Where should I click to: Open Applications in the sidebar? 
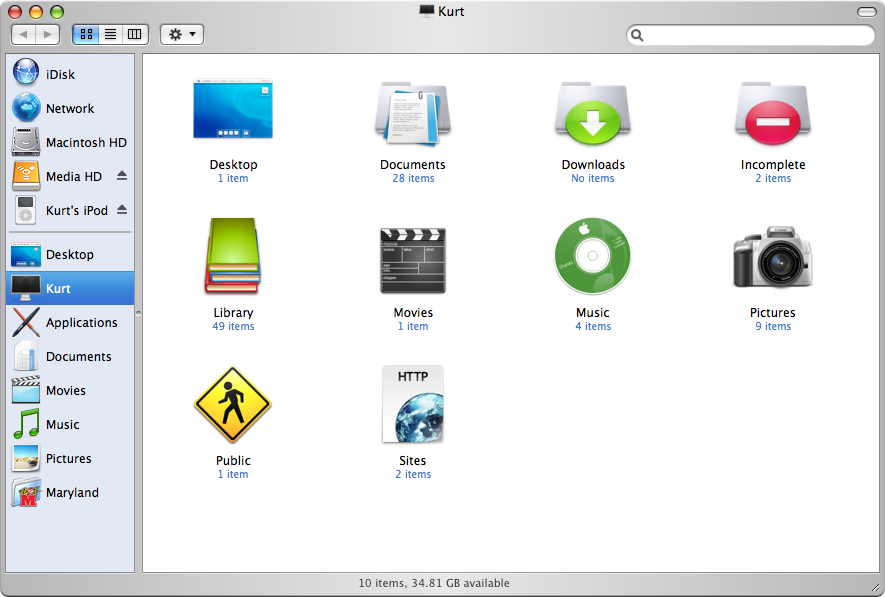pyautogui.click(x=70, y=322)
